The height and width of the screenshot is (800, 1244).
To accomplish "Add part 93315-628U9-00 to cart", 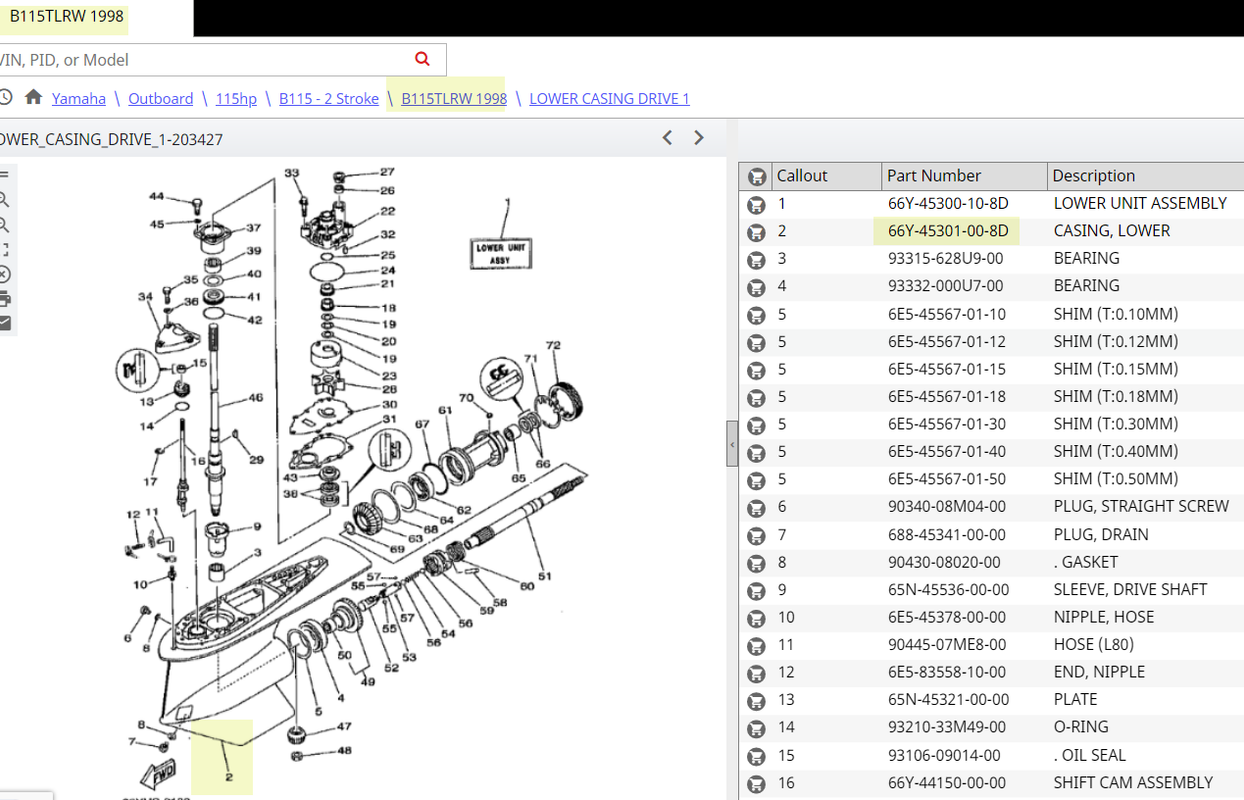I will pos(757,259).
